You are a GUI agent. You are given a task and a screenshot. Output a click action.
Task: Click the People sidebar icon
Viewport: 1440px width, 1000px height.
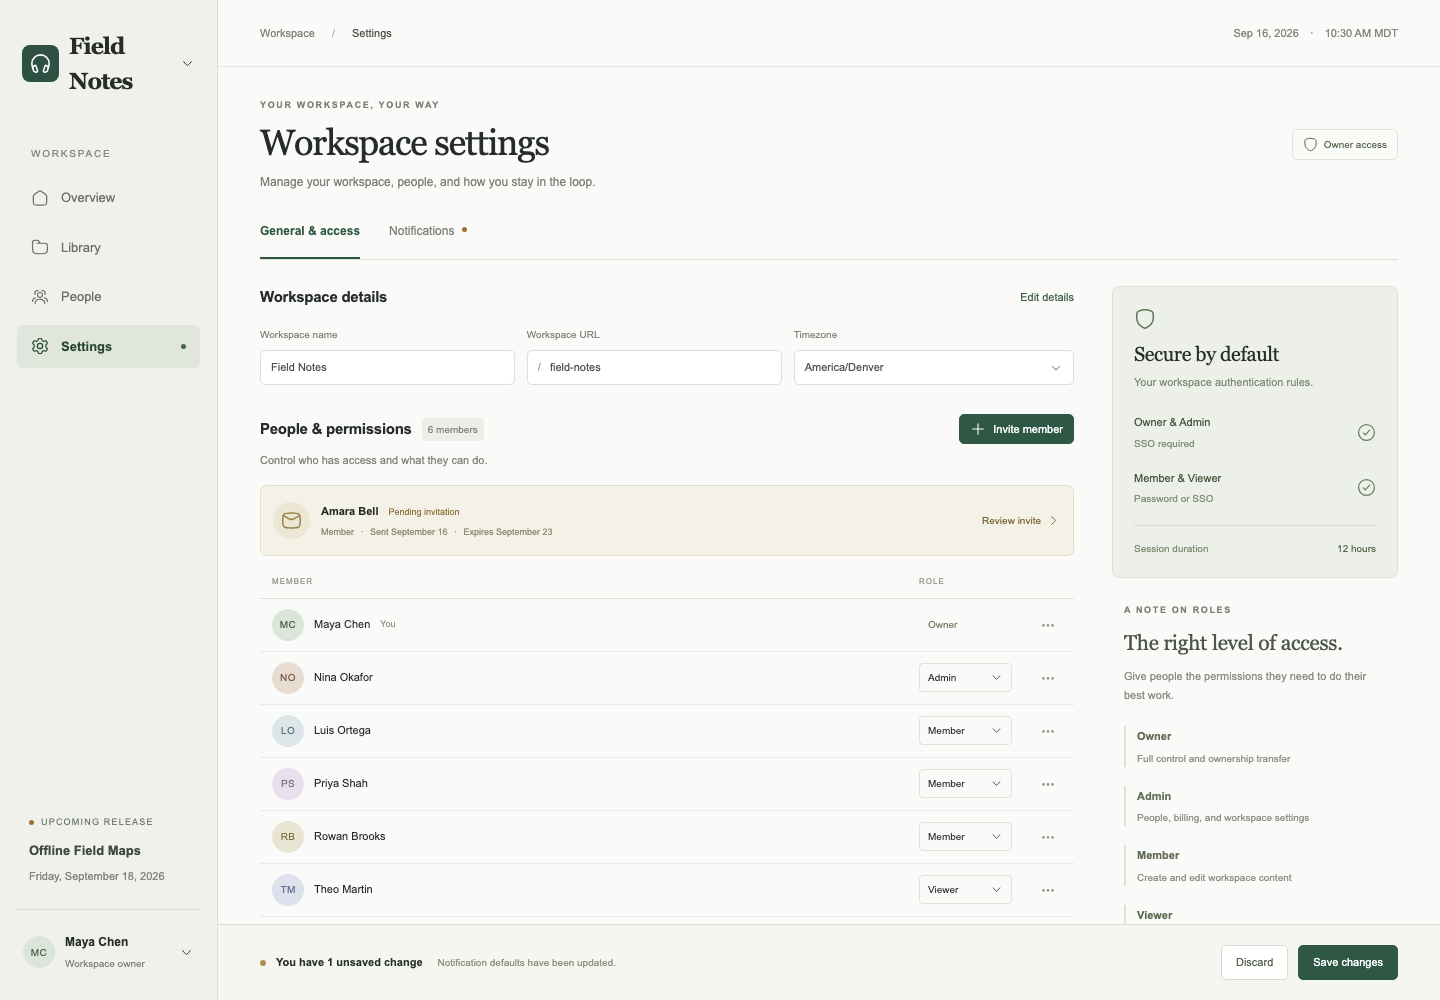tap(40, 297)
